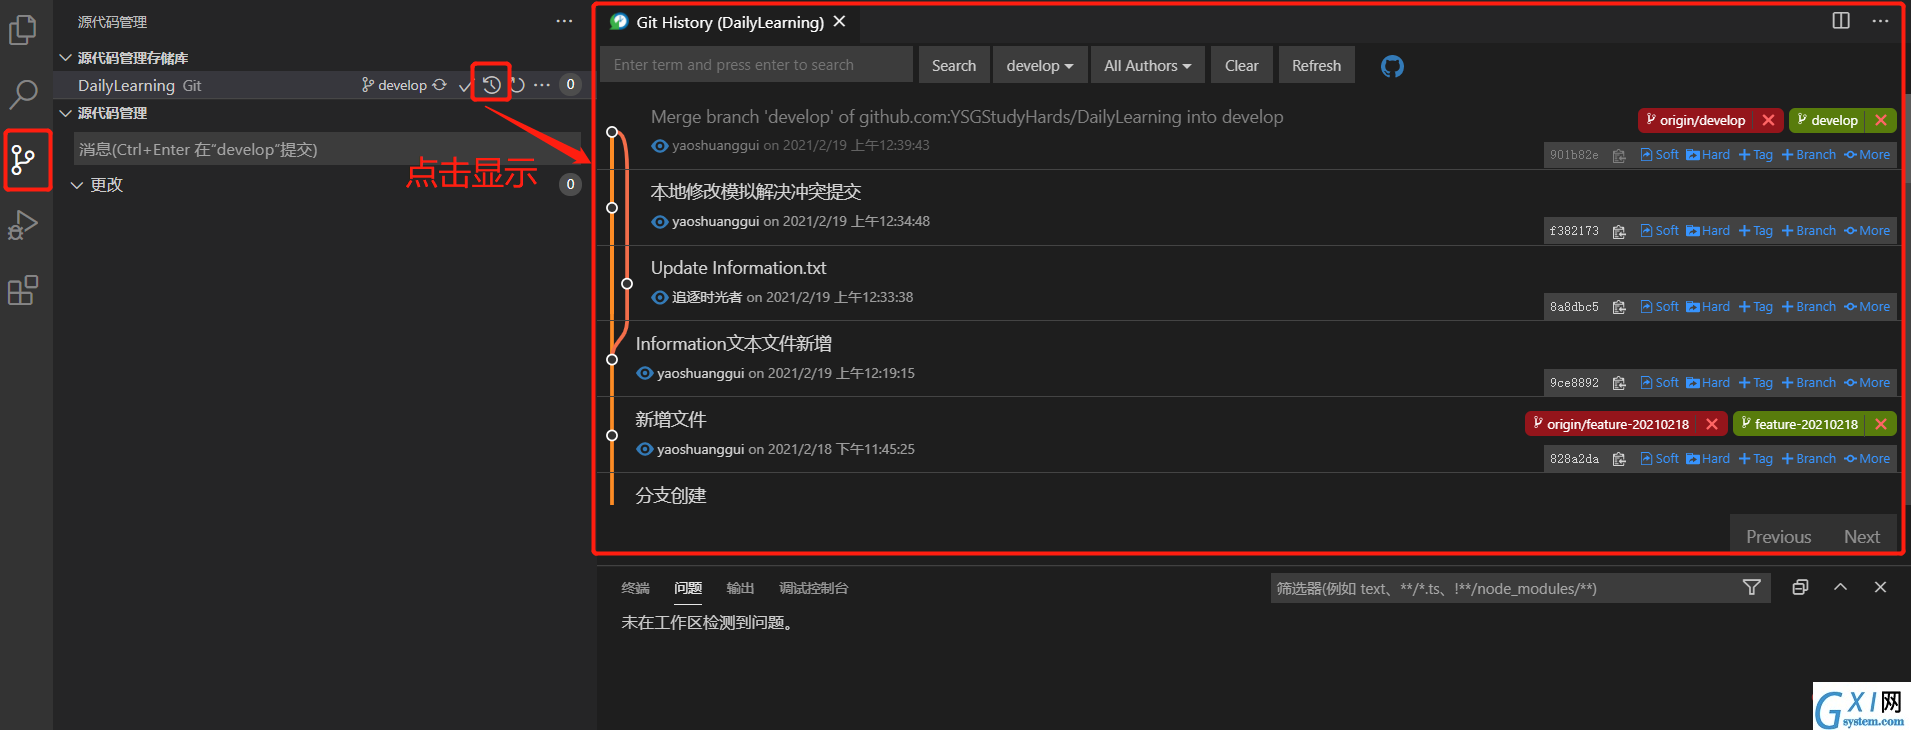Click the Refresh button in Git History
Screen dimensions: 1911x730
1316,65
